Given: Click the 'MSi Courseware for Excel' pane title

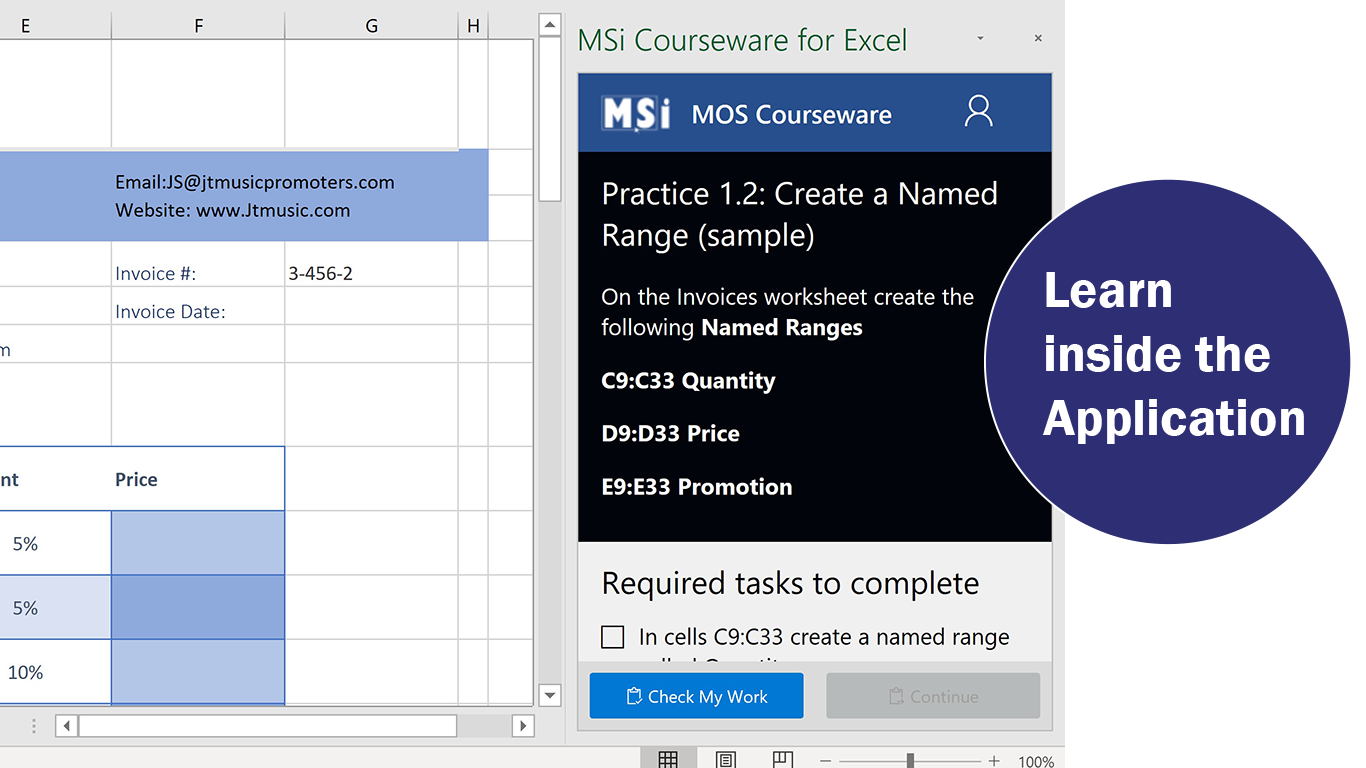Looking at the screenshot, I should 743,40.
